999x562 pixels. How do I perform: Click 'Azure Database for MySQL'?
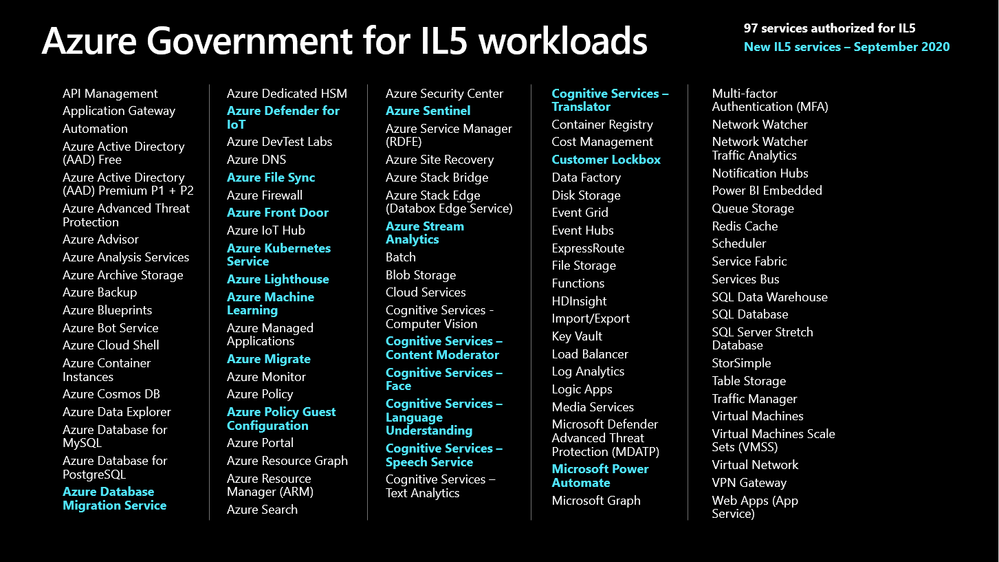click(115, 436)
